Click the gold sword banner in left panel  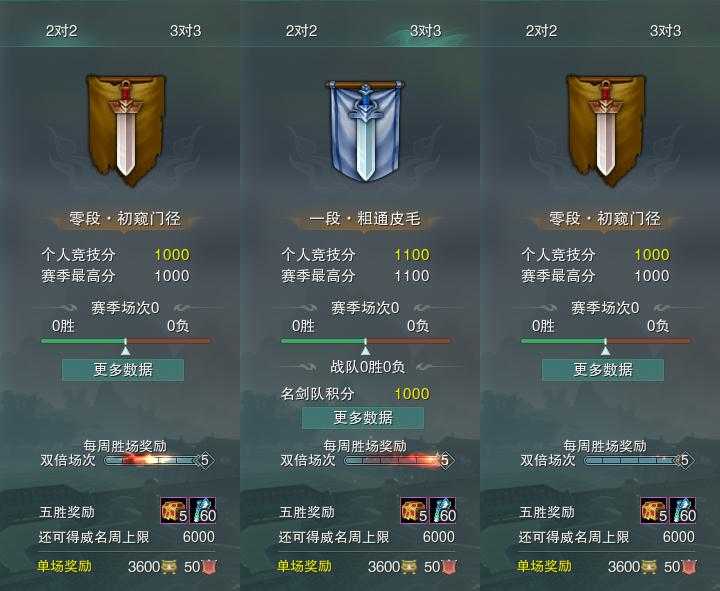[x=125, y=130]
